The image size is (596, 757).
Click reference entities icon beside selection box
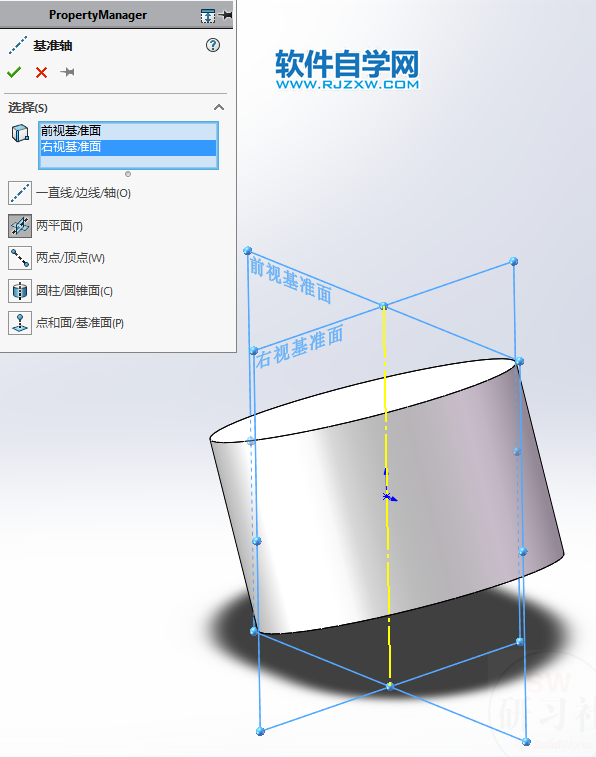coord(20,133)
